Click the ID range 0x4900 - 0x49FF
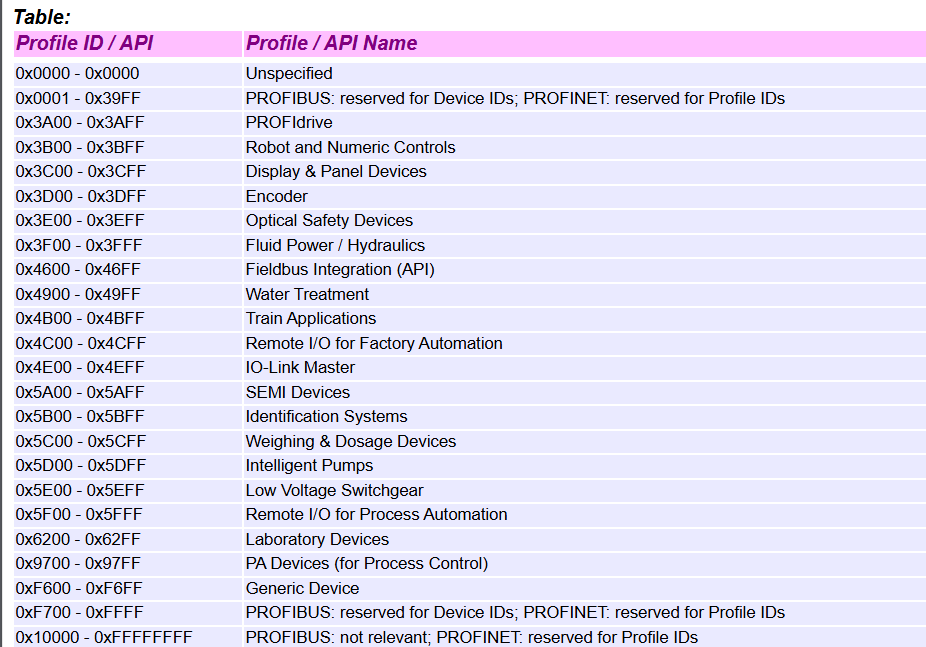 [x=78, y=294]
